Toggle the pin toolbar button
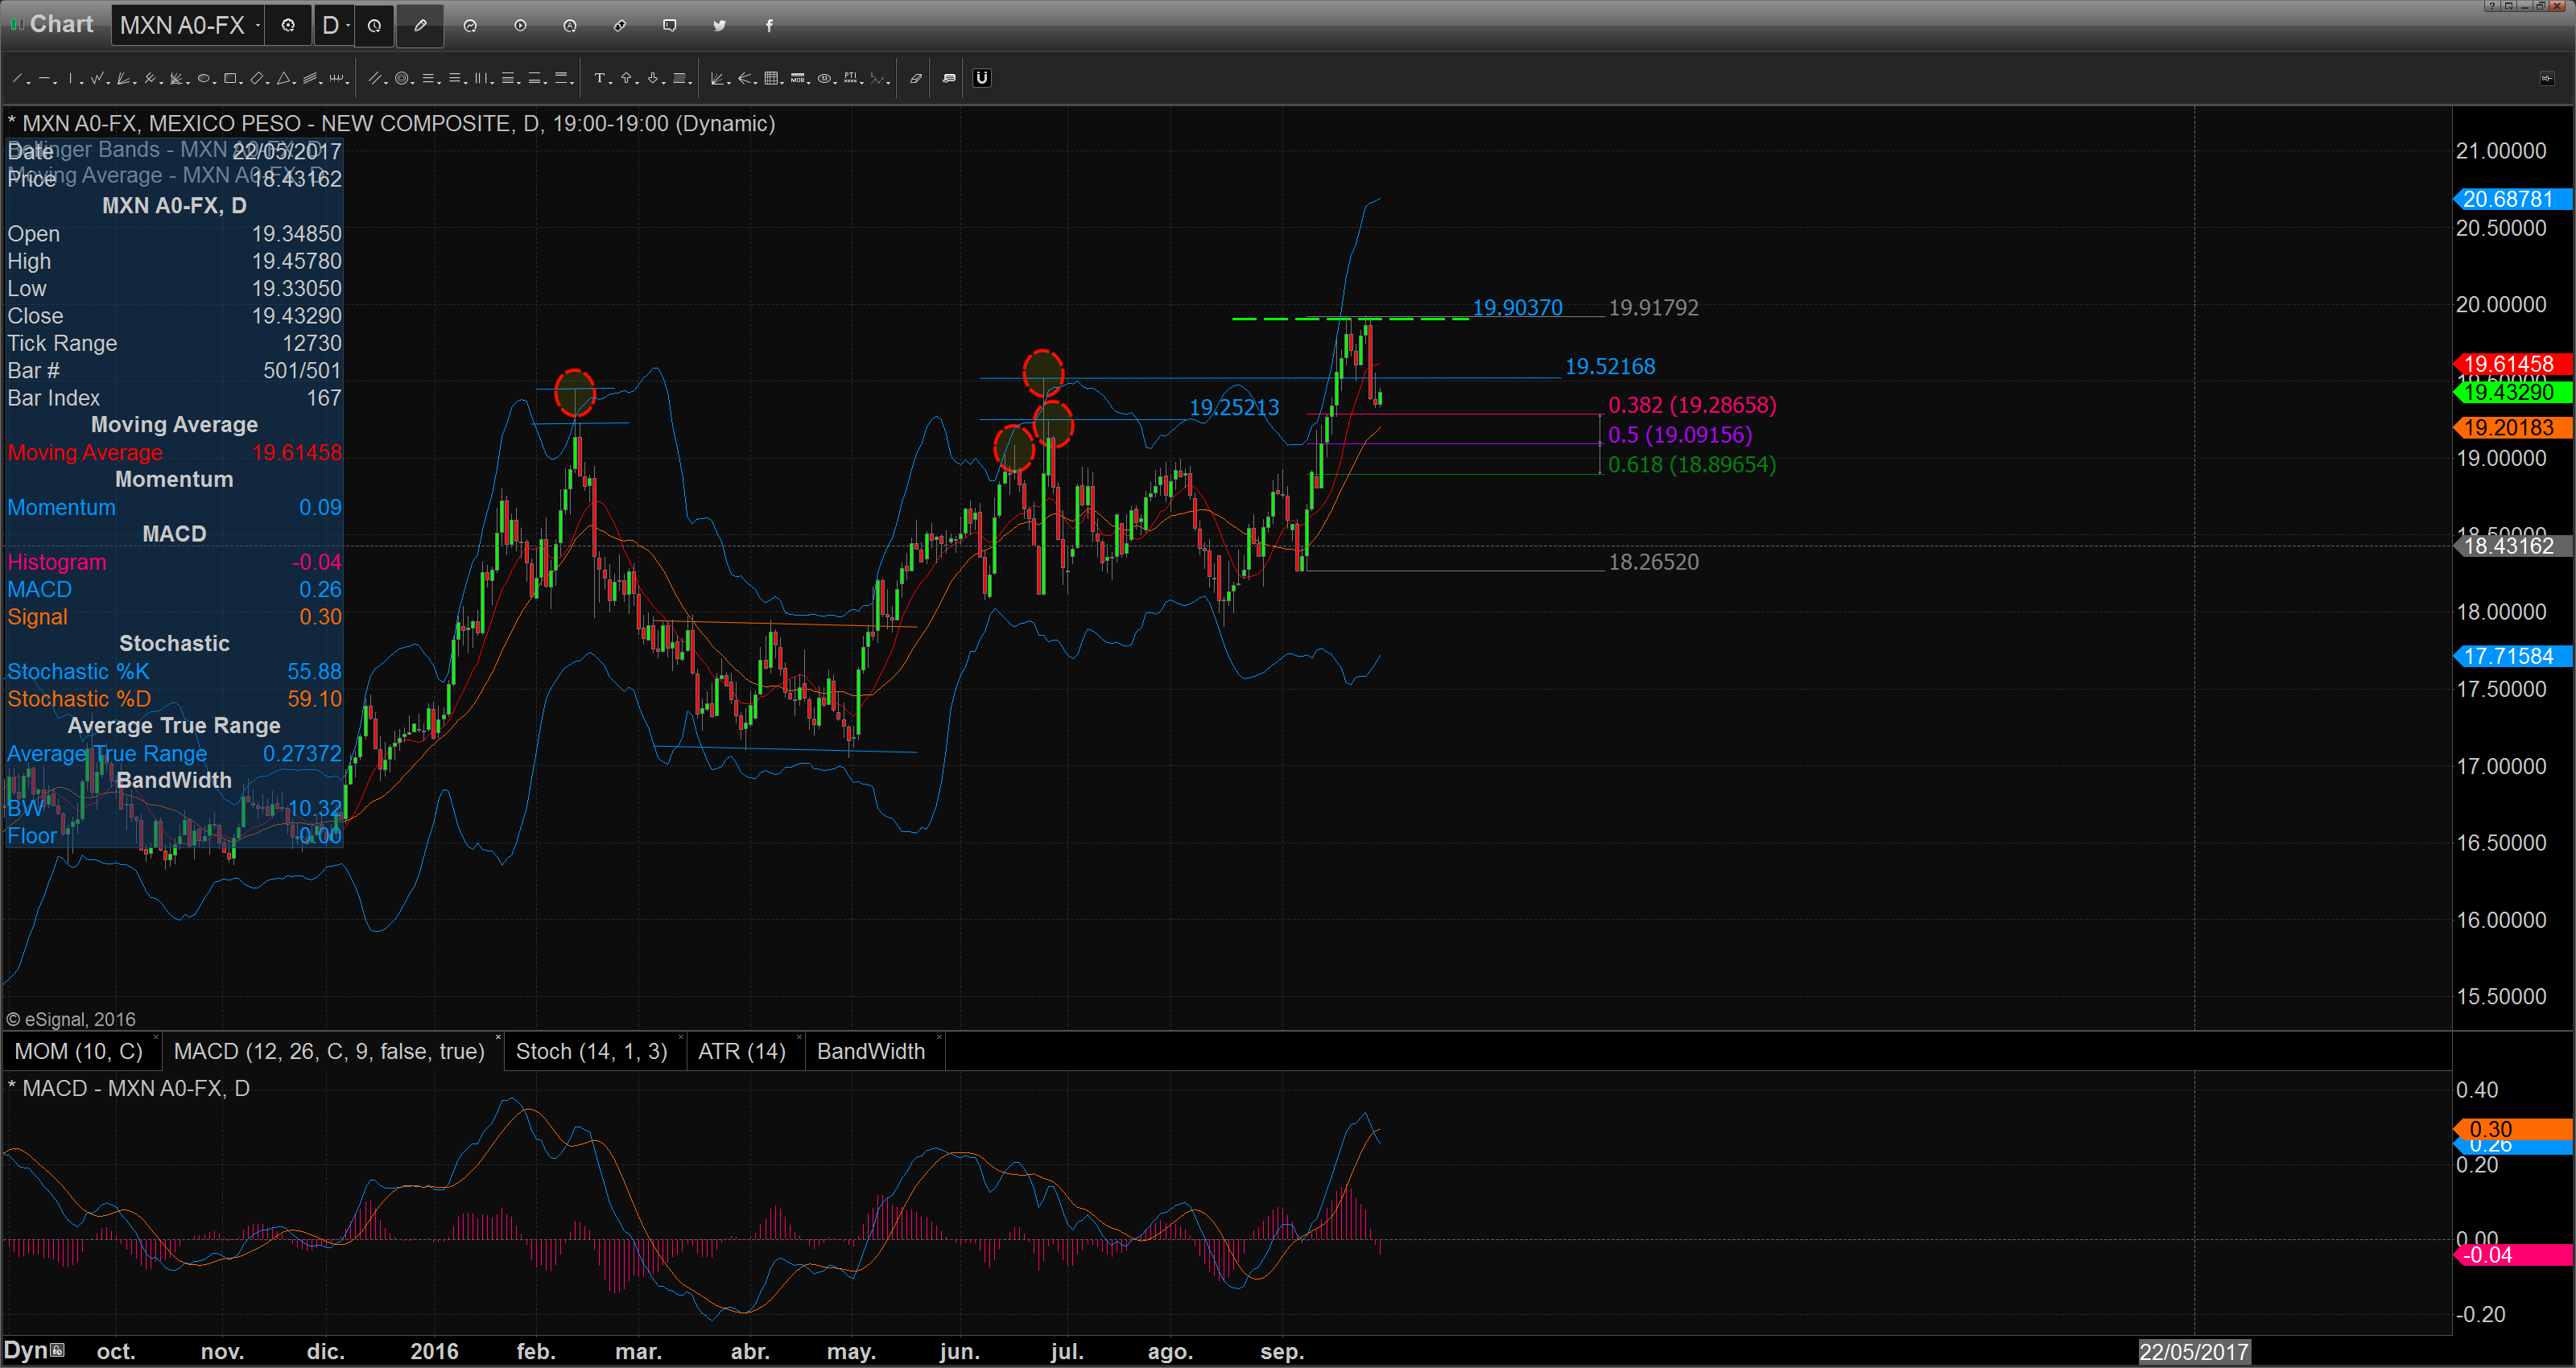Image resolution: width=2576 pixels, height=1368 pixels. click(x=2548, y=79)
